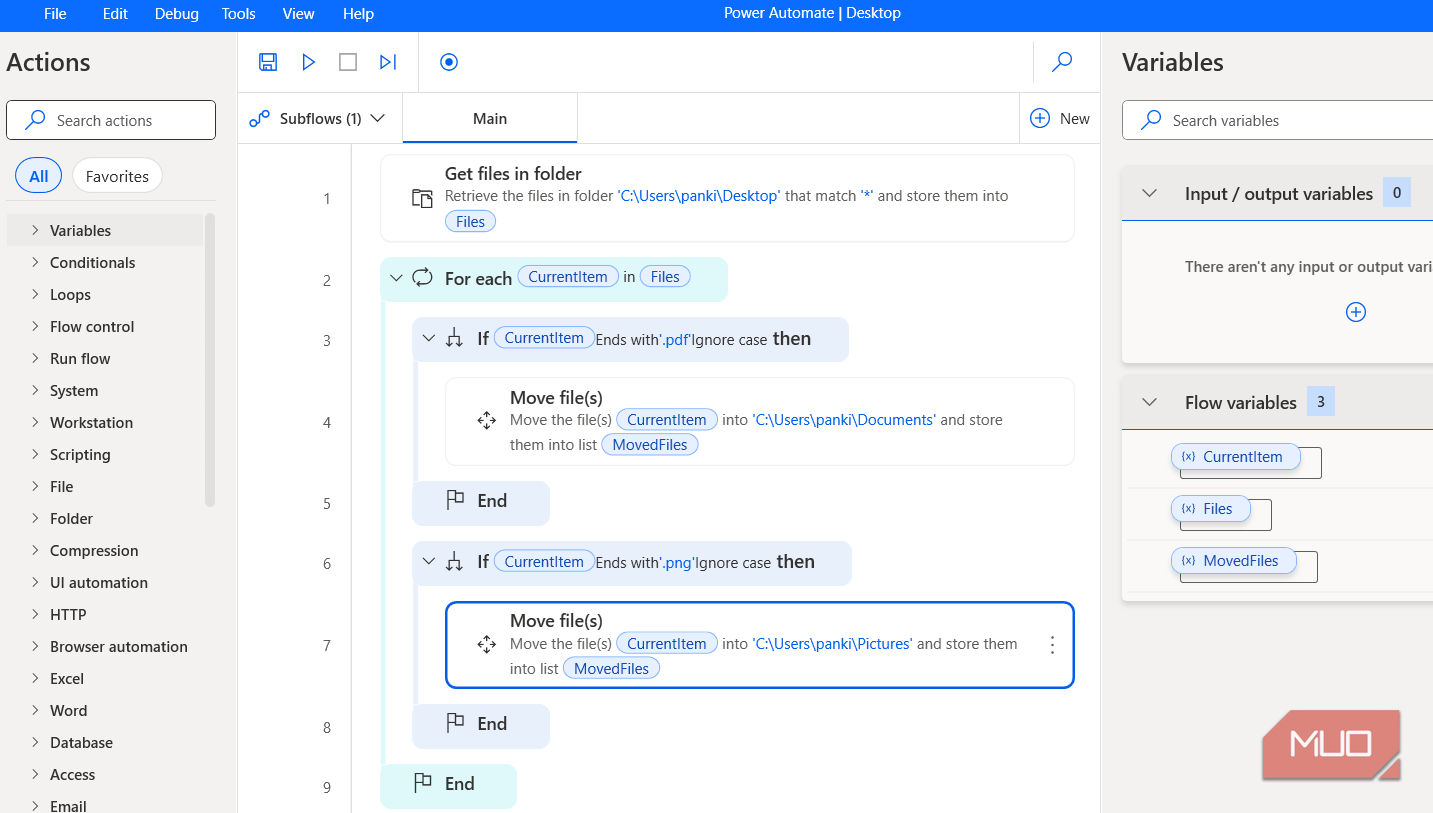Click the Get files in folder action icon

pyautogui.click(x=422, y=198)
